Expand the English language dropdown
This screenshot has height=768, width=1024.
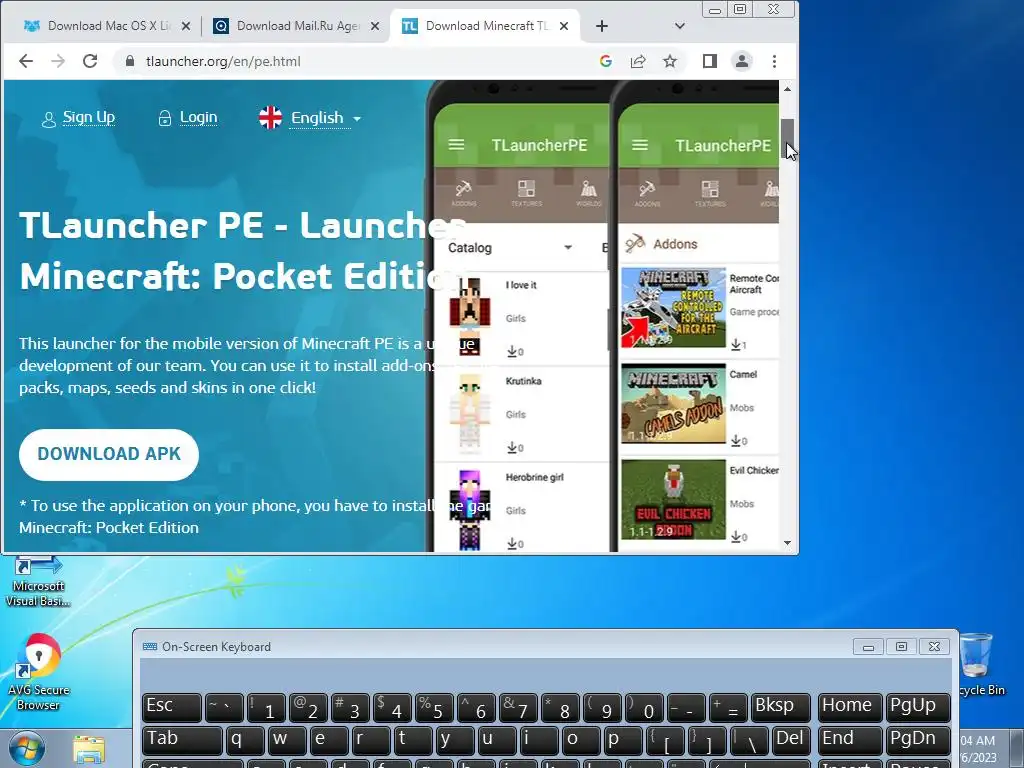tap(325, 118)
